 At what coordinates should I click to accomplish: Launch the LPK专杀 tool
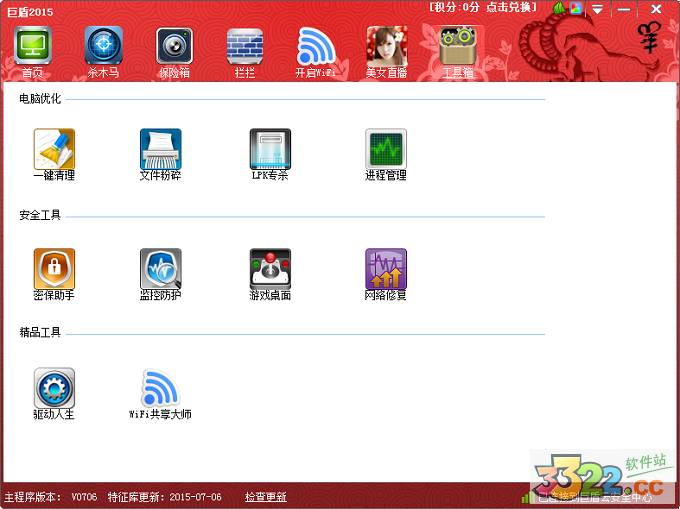pos(270,154)
